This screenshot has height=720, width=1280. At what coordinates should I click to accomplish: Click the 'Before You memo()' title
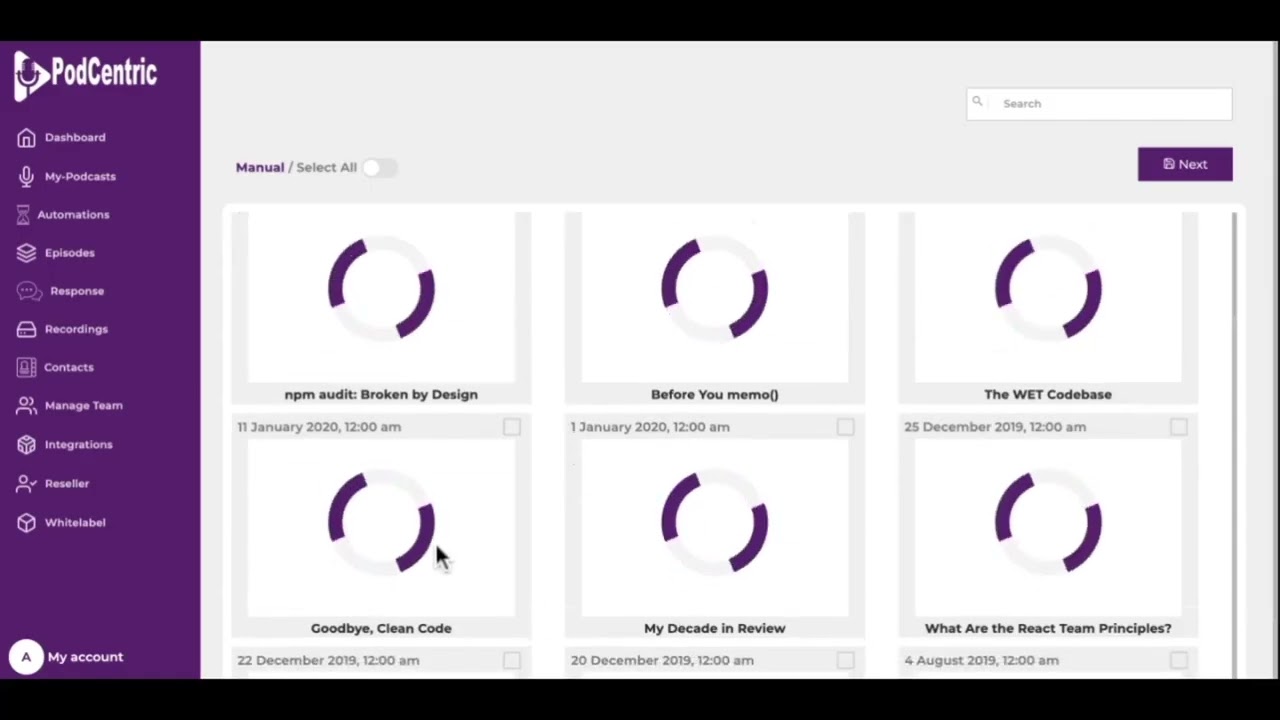tap(715, 394)
